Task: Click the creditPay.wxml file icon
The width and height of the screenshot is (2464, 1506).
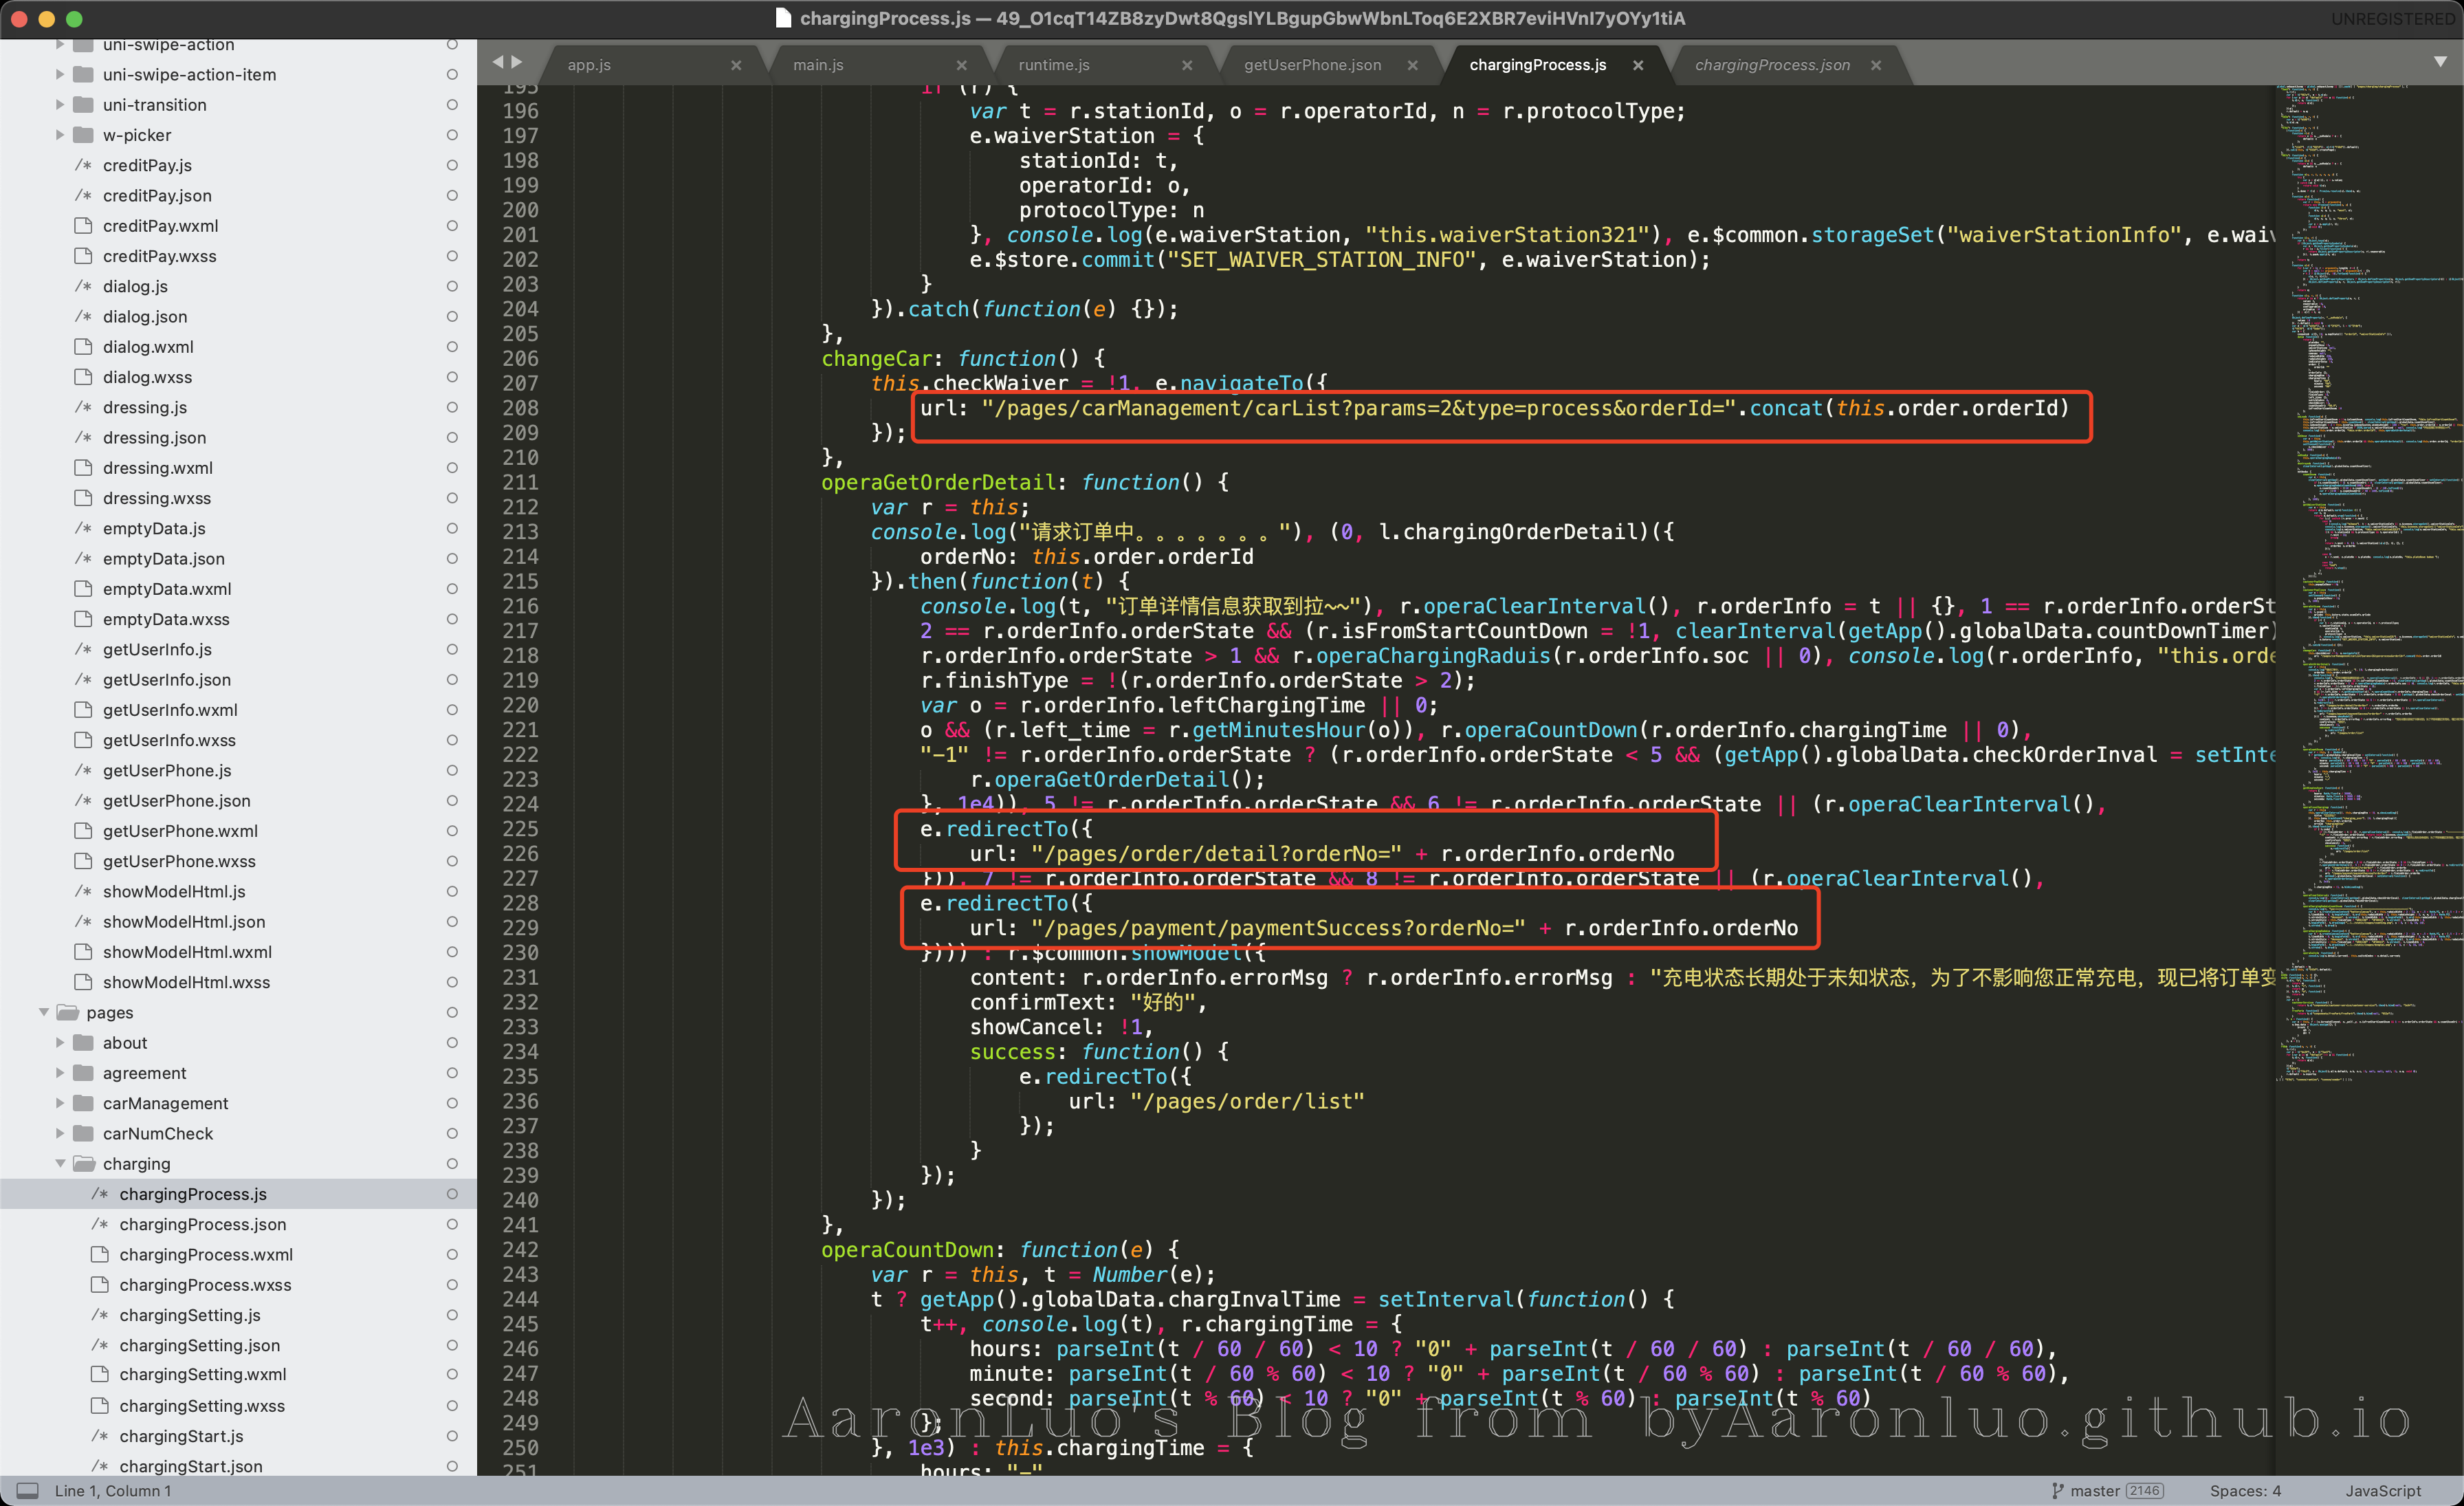Action: 84,226
